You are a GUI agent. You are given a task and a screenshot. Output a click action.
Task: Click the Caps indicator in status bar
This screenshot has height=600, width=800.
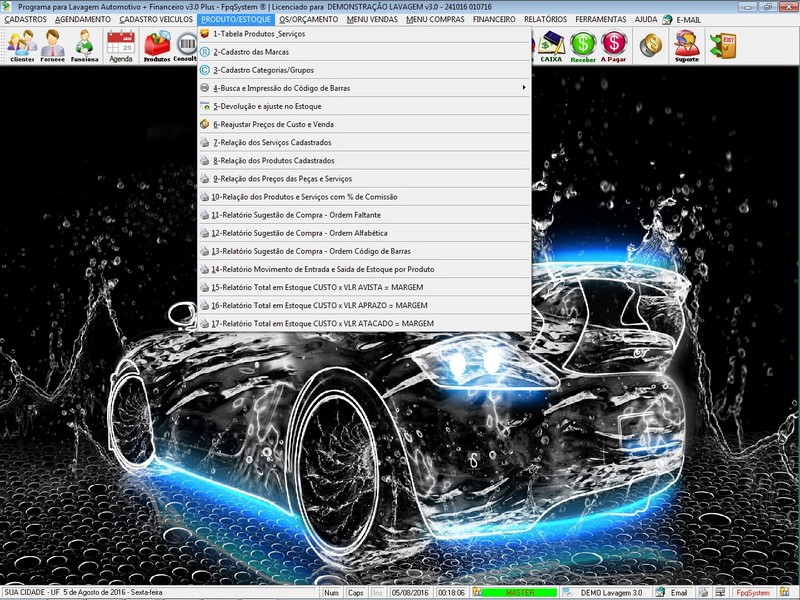[x=355, y=592]
